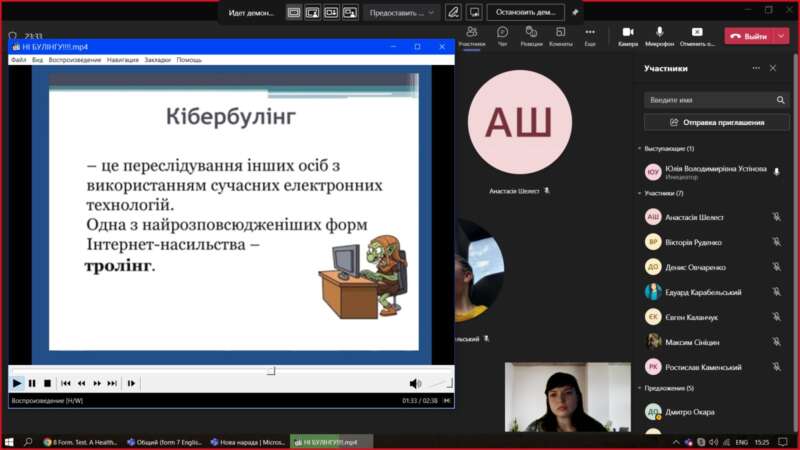Click the 'Введите имя' search field
The height and width of the screenshot is (450, 800).
[710, 100]
